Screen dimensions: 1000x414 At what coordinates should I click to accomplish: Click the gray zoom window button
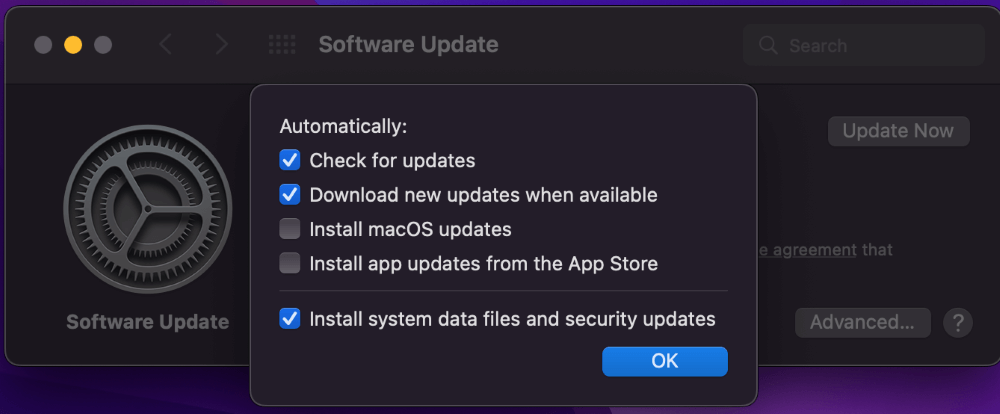(103, 45)
